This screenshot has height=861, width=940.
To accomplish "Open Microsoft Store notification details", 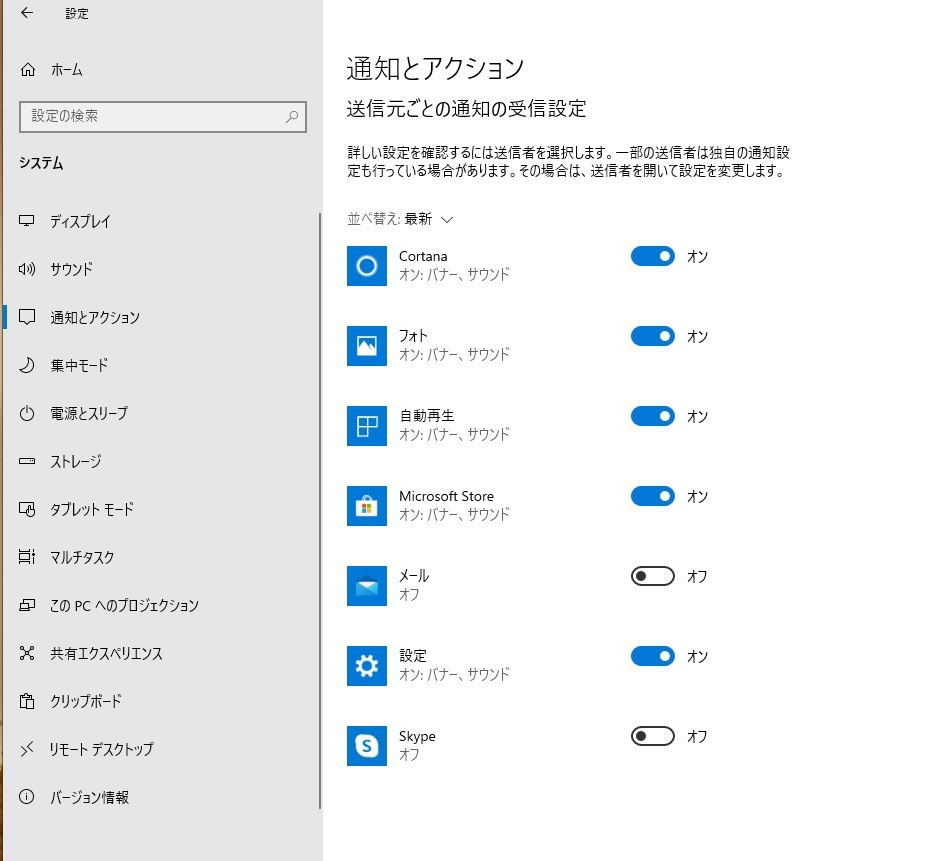I will pyautogui.click(x=454, y=505).
